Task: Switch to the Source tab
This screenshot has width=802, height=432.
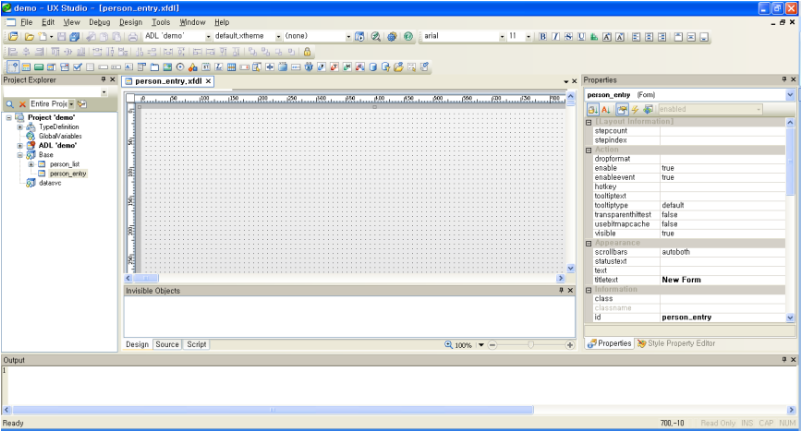Action: click(x=167, y=344)
